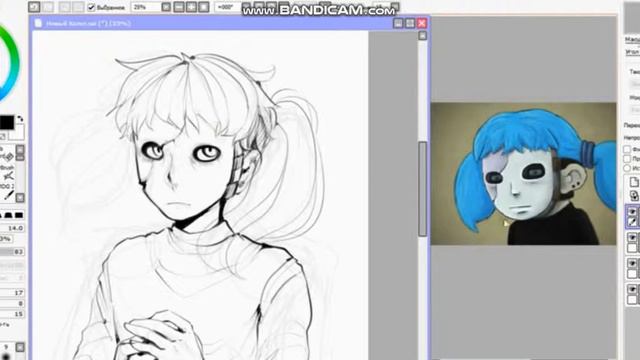Screen dimensions: 640x360
Task: Select the black foreground color swatch
Action: click(7, 122)
